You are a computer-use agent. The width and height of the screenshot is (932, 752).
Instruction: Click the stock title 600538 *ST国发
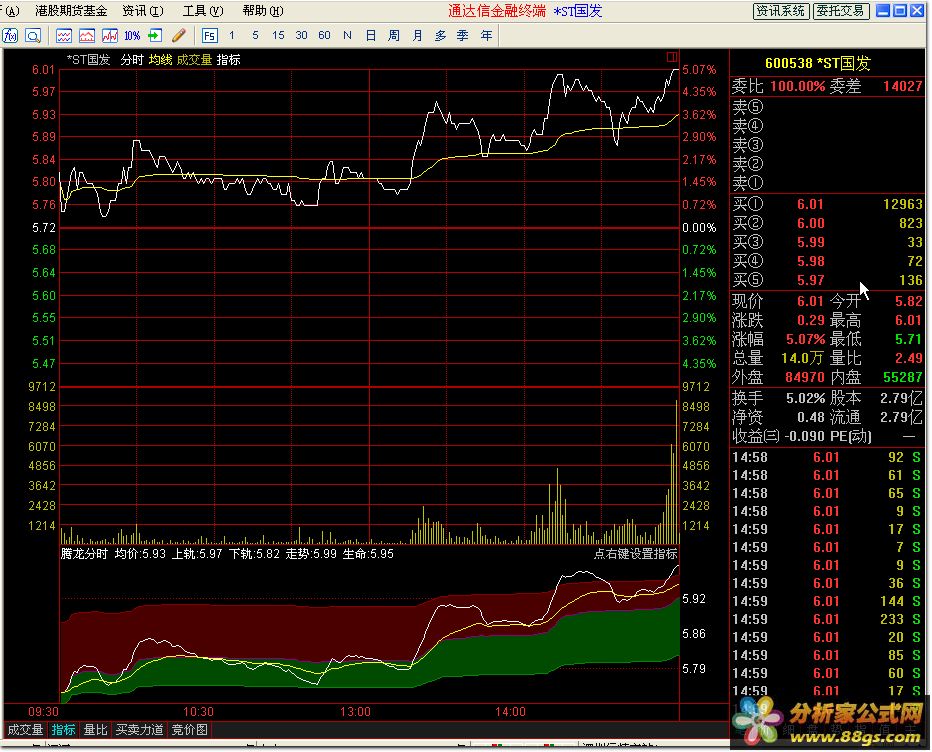[818, 63]
